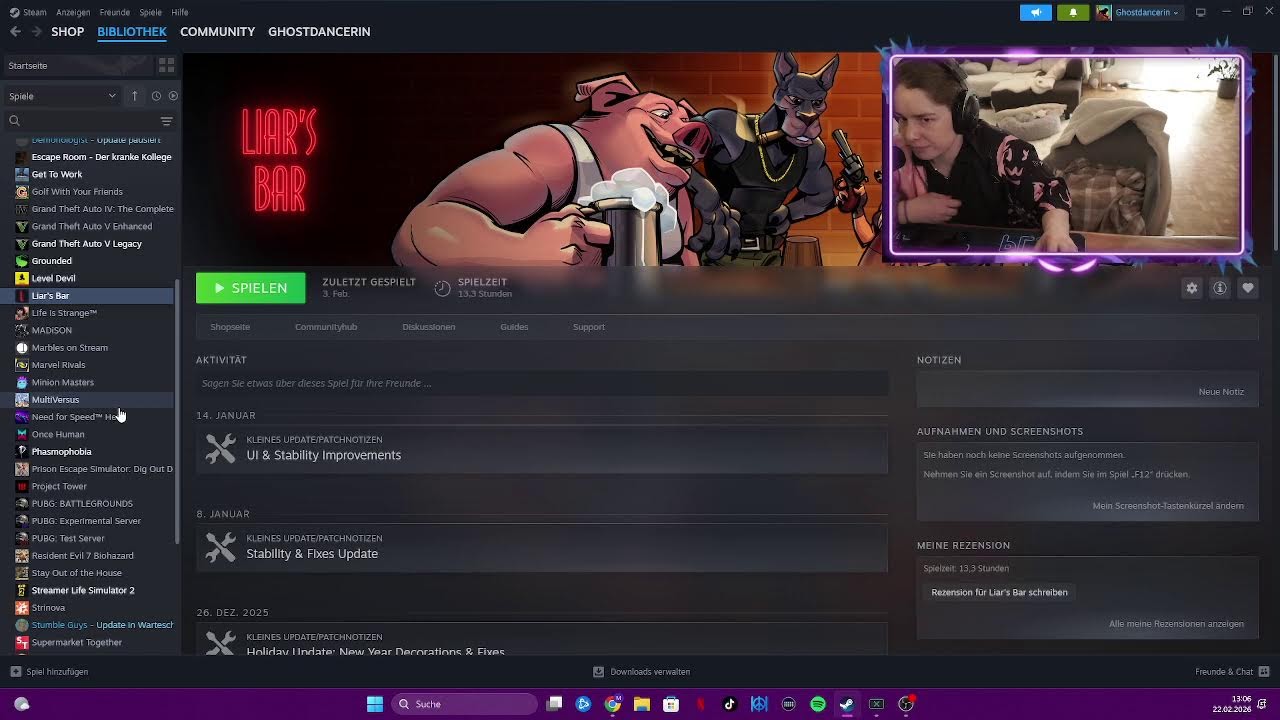This screenshot has height=720, width=1280.
Task: Click Rezension für Liar's Bar schreiben
Action: coord(1000,592)
